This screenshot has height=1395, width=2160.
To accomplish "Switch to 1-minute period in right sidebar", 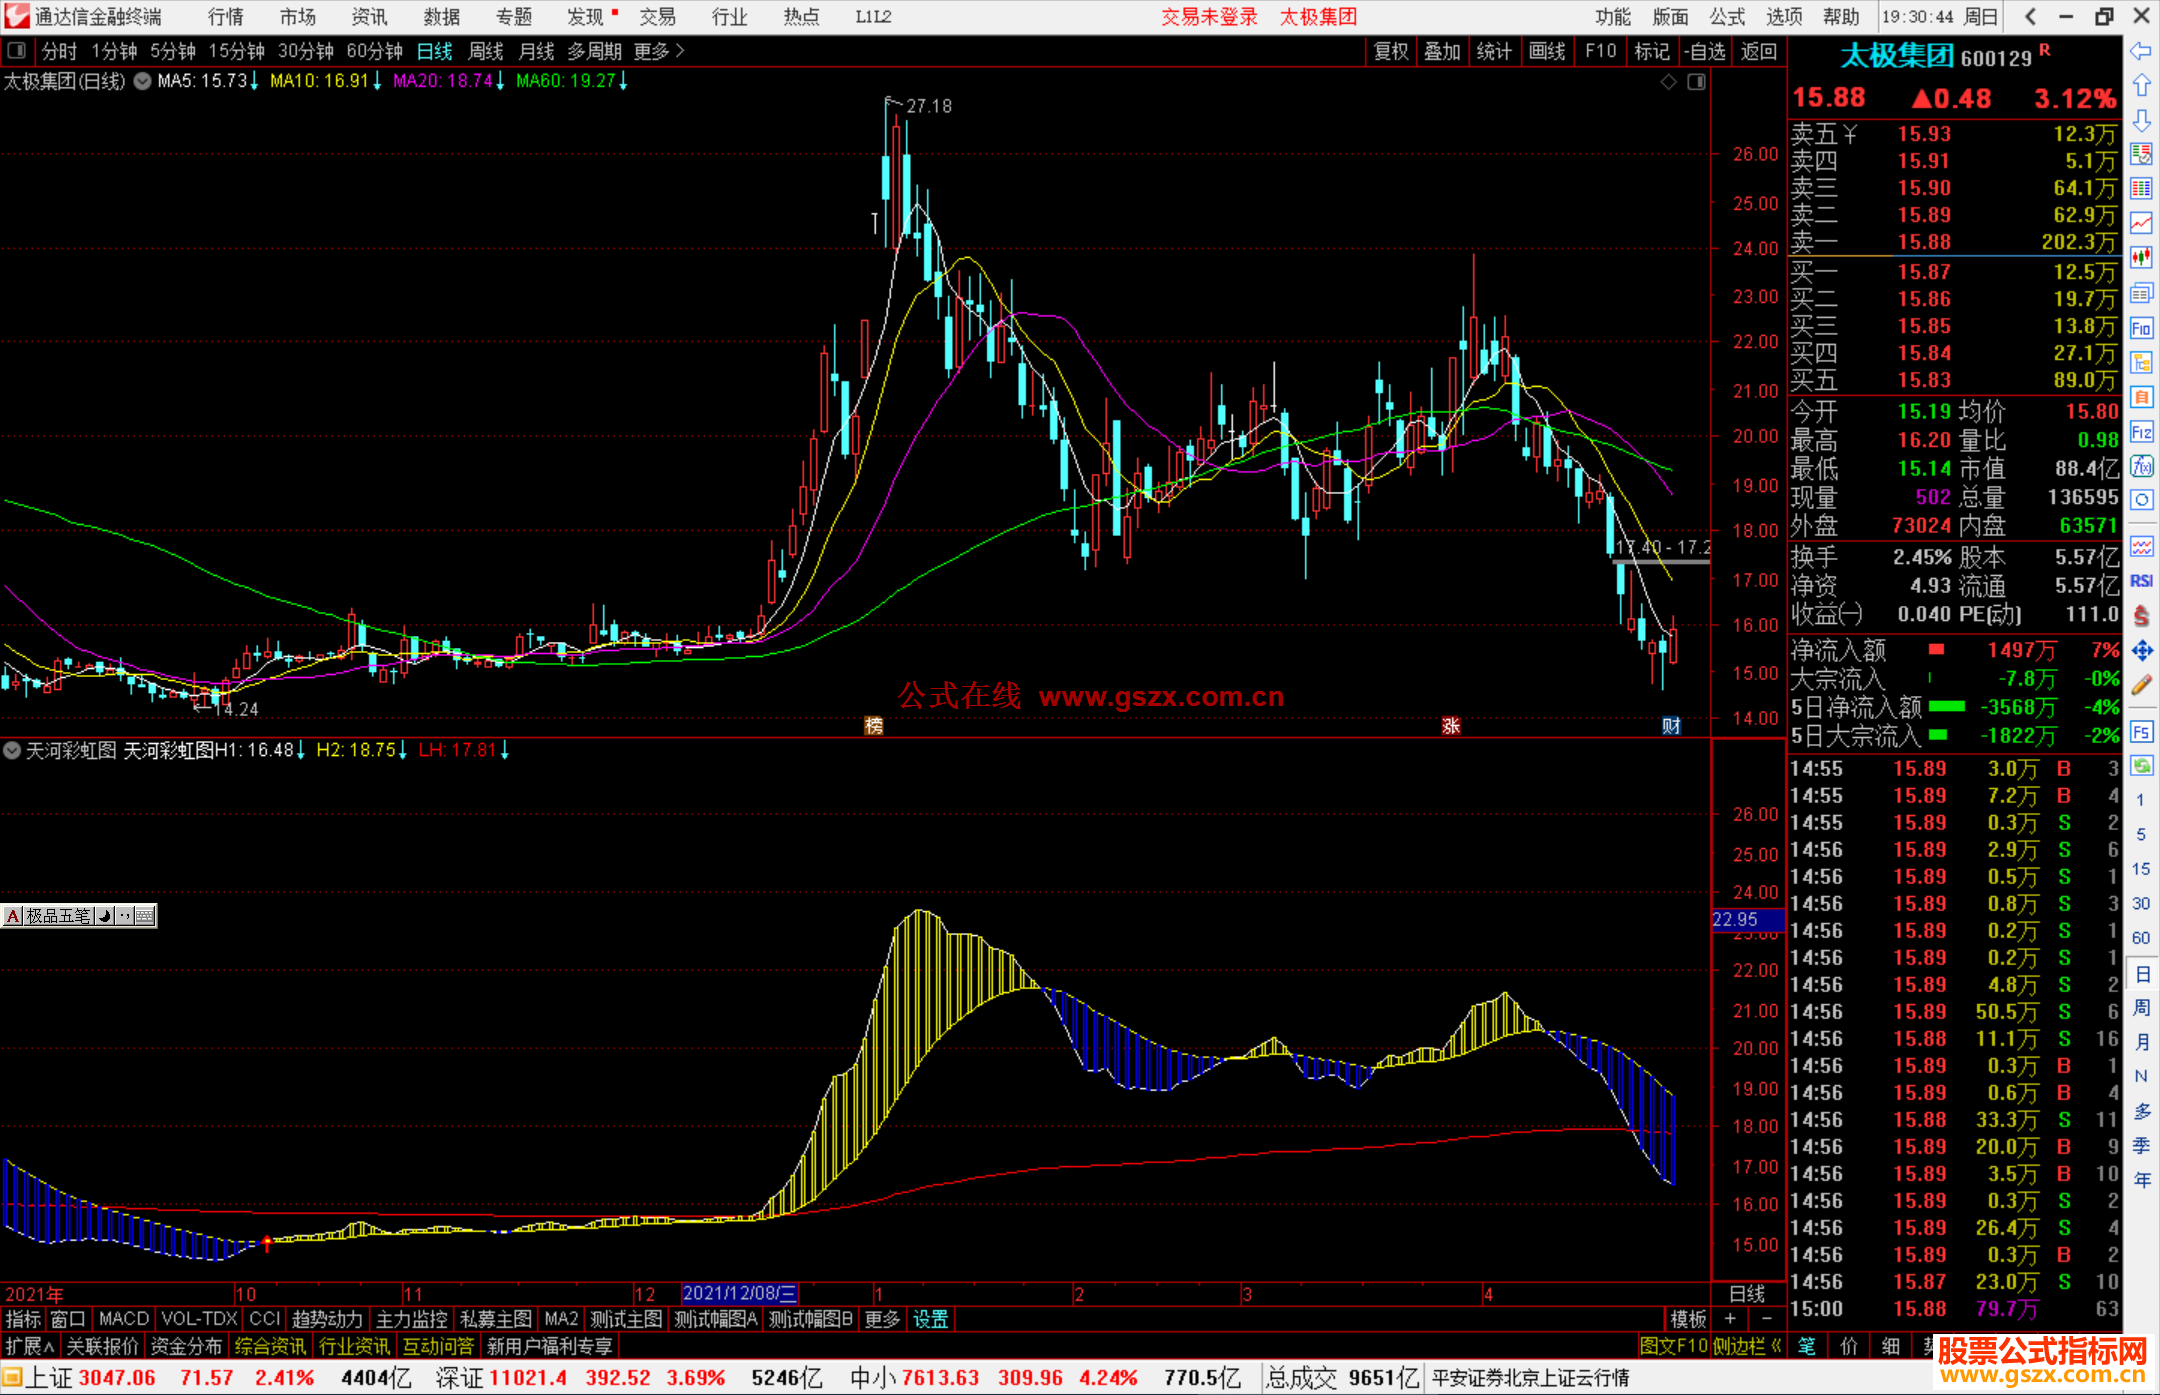I will pos(2141,800).
